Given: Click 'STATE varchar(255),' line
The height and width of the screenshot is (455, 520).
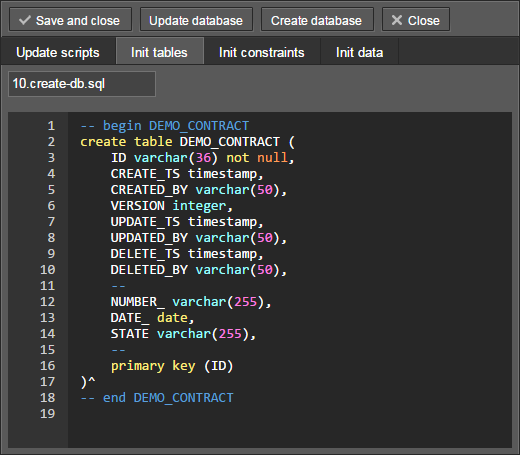Looking at the screenshot, I should click(x=183, y=334).
